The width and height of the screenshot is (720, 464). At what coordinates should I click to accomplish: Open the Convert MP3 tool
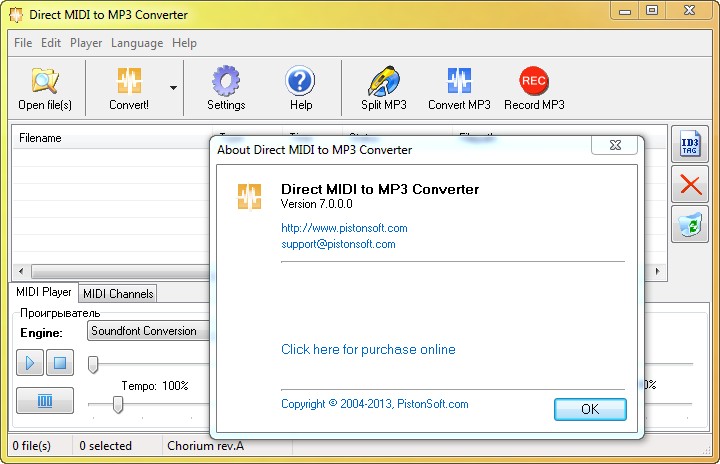coord(459,80)
